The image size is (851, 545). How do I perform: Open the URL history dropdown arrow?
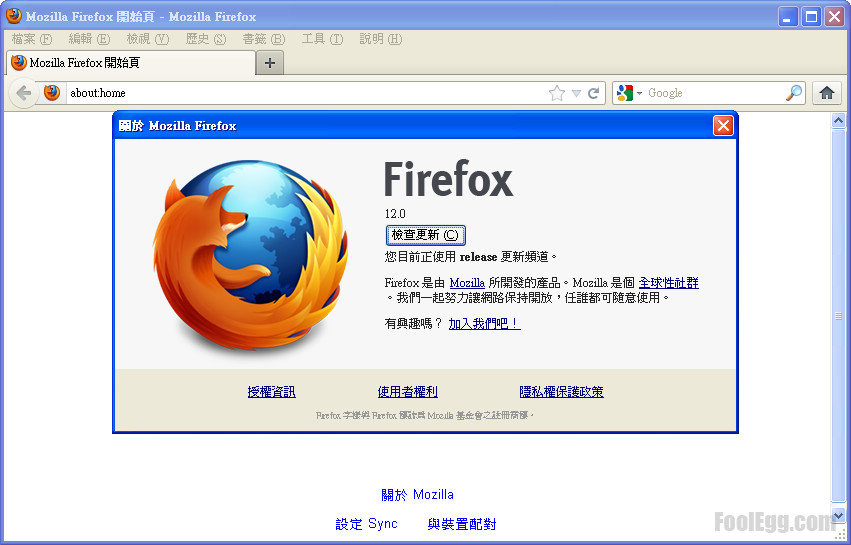point(576,94)
